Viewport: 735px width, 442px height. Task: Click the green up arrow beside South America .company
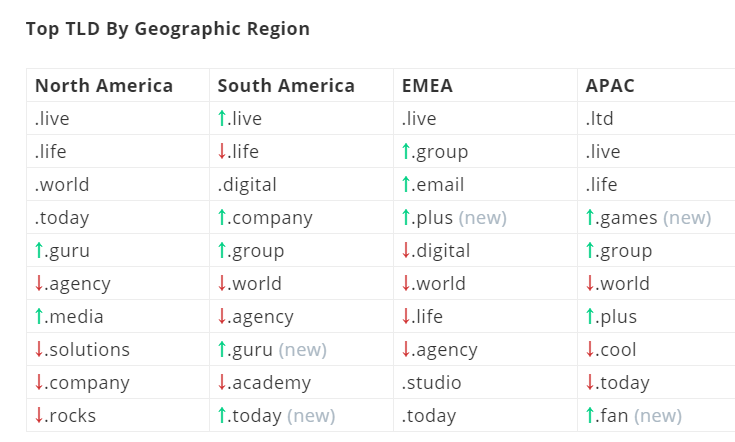pyautogui.click(x=222, y=217)
